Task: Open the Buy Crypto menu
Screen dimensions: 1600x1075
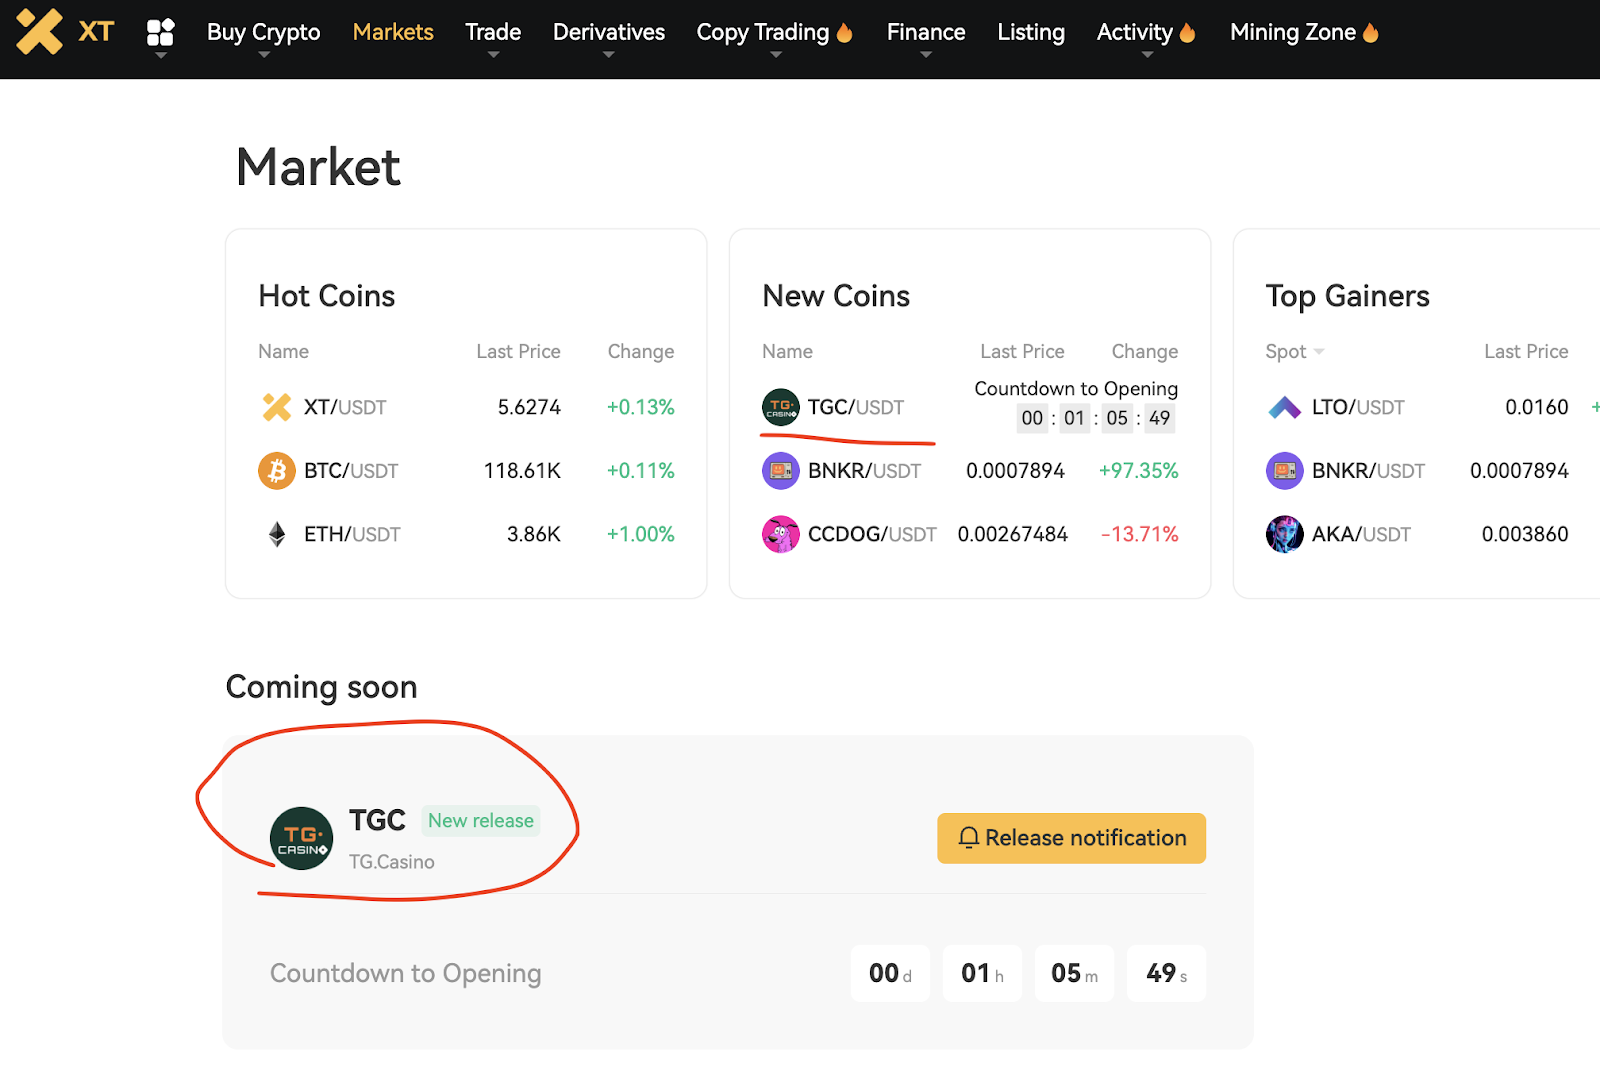Action: [x=264, y=32]
